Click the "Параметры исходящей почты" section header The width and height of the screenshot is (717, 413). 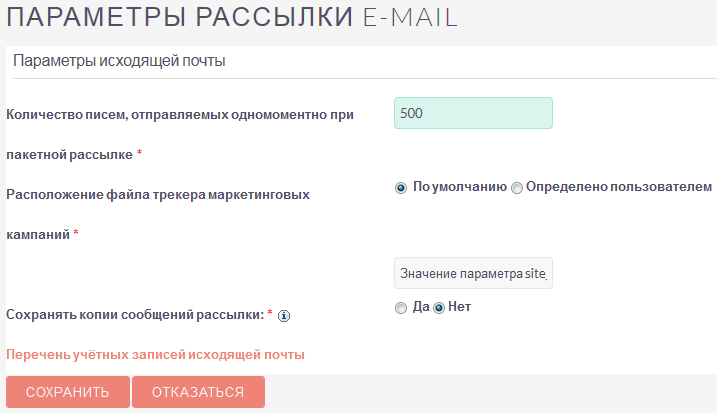tap(119, 61)
